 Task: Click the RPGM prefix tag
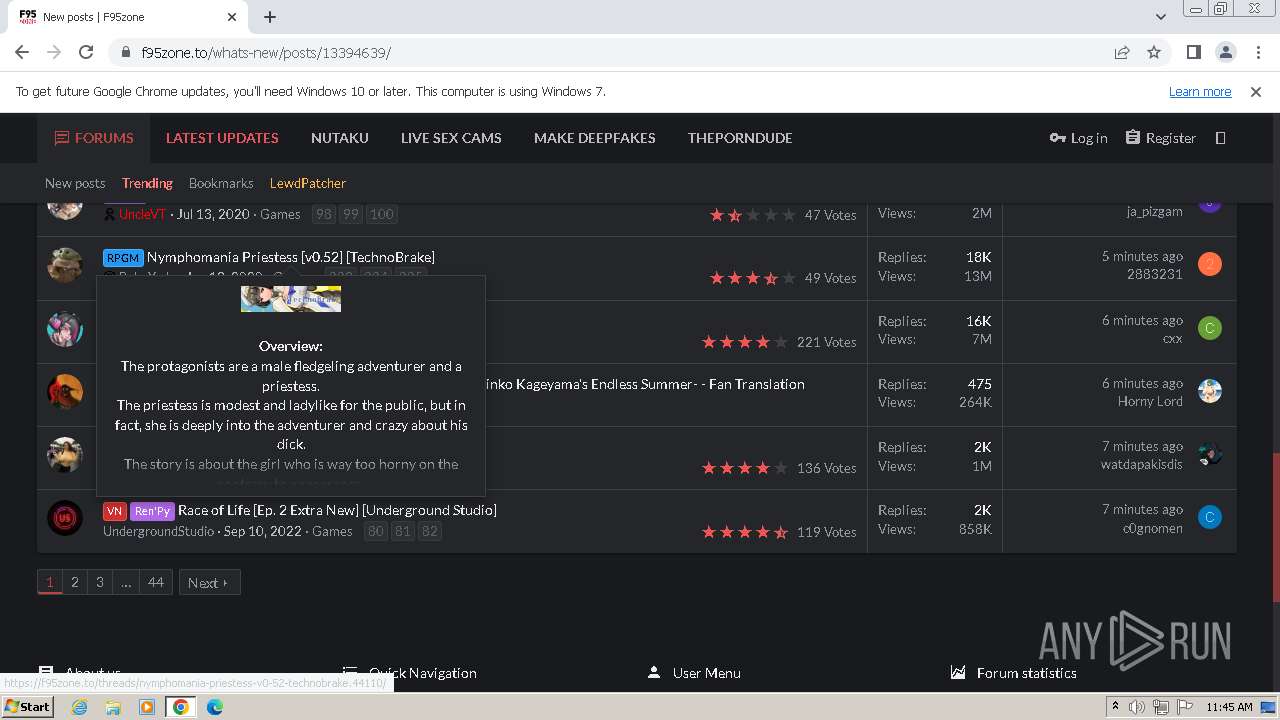[123, 258]
